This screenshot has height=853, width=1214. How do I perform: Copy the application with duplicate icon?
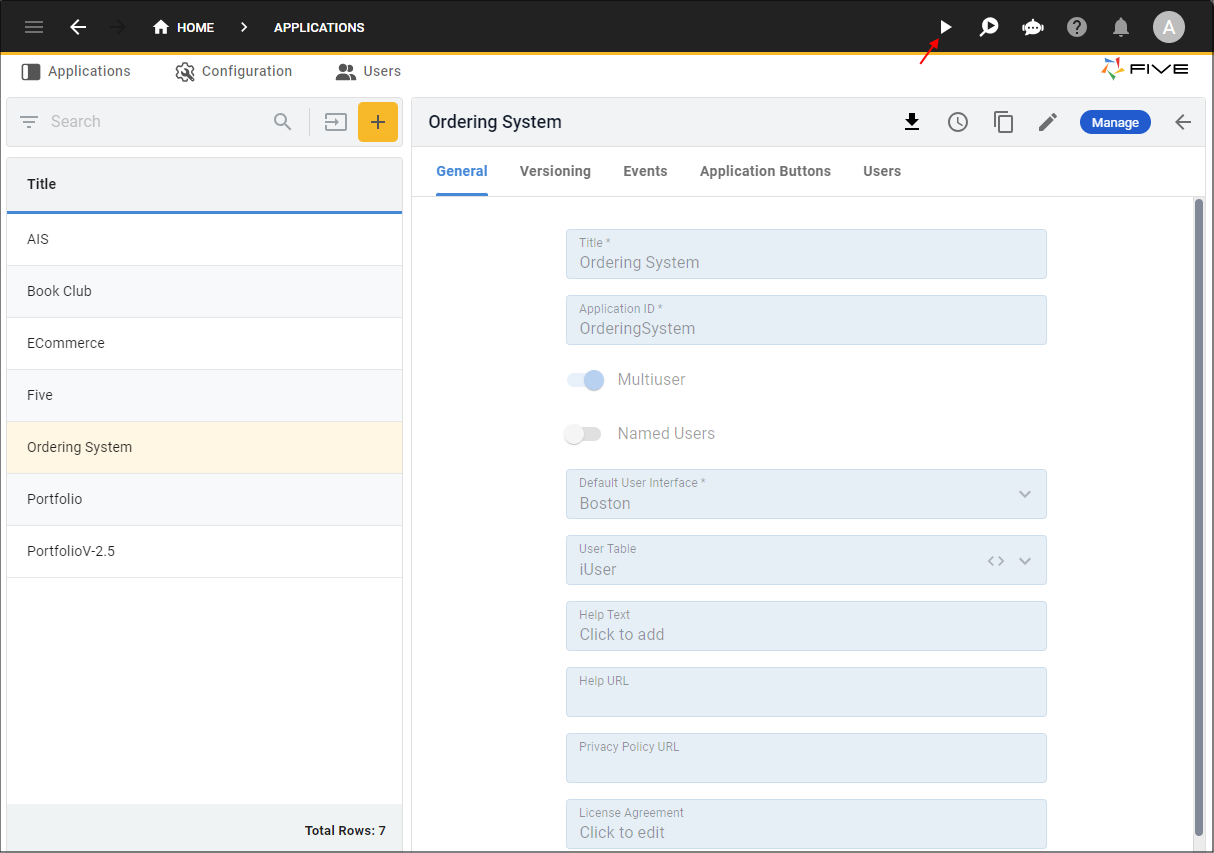tap(1003, 122)
